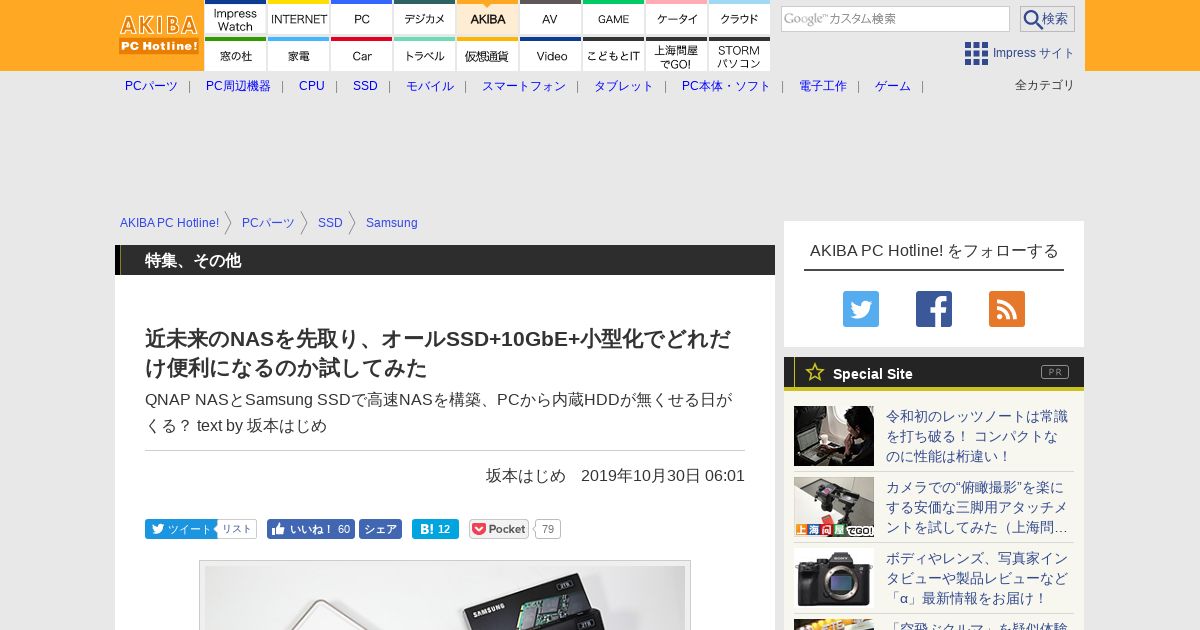Save article with the Pocket button
The width and height of the screenshot is (1200, 630).
499,529
